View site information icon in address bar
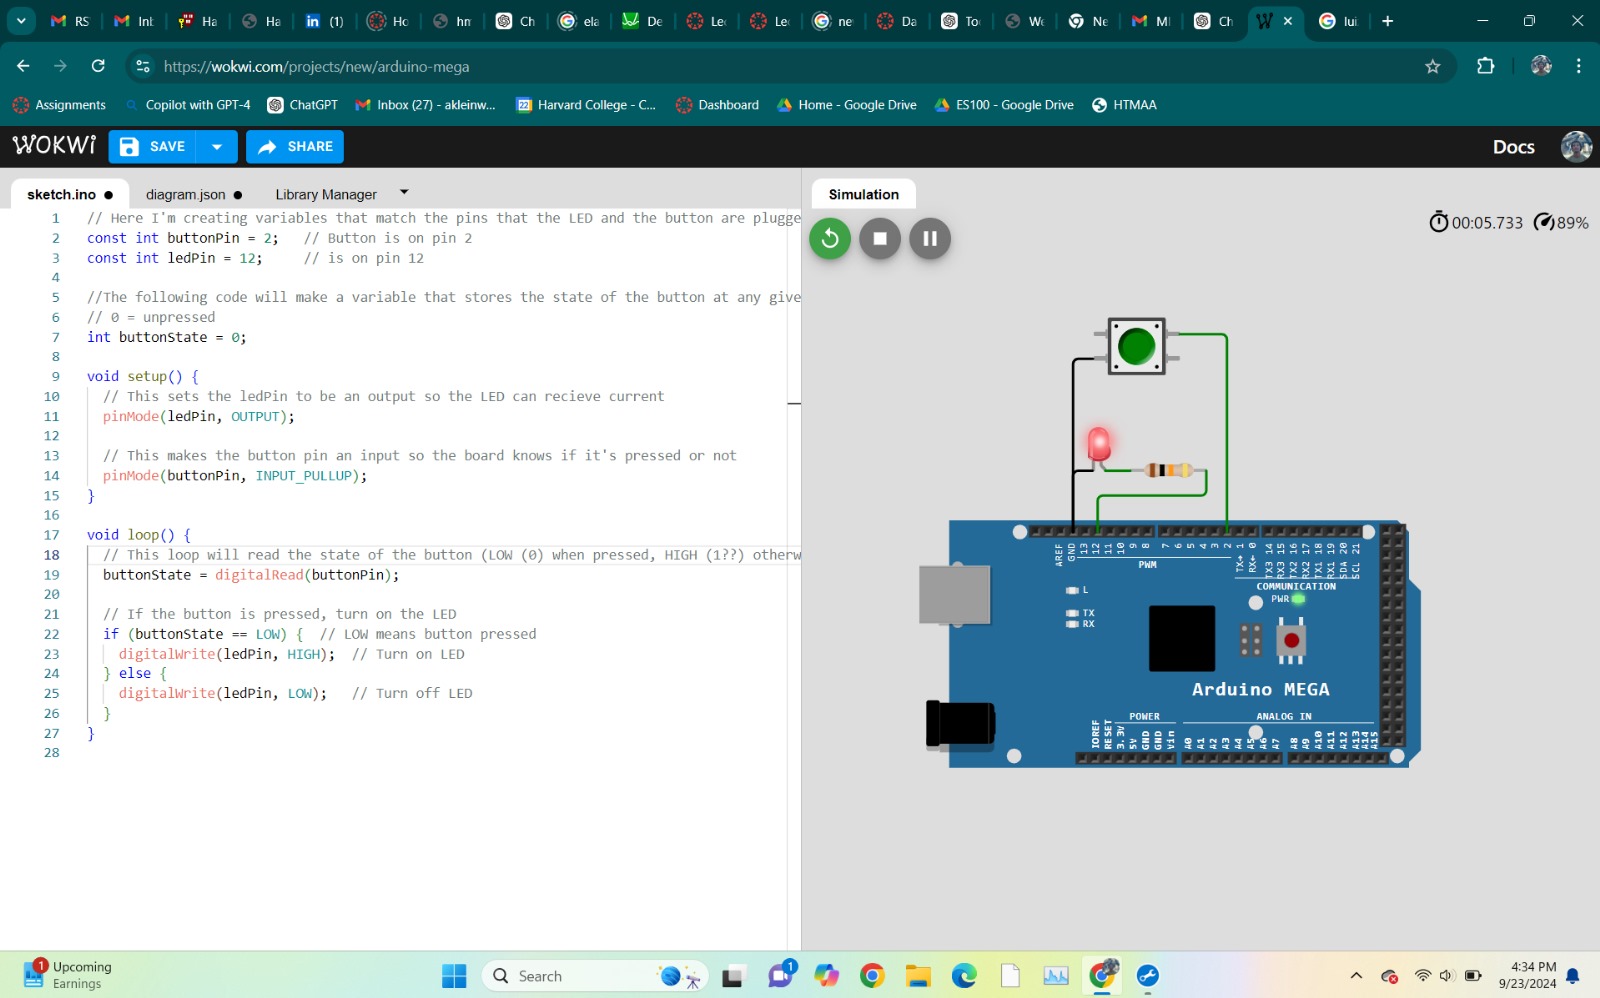 pyautogui.click(x=143, y=66)
